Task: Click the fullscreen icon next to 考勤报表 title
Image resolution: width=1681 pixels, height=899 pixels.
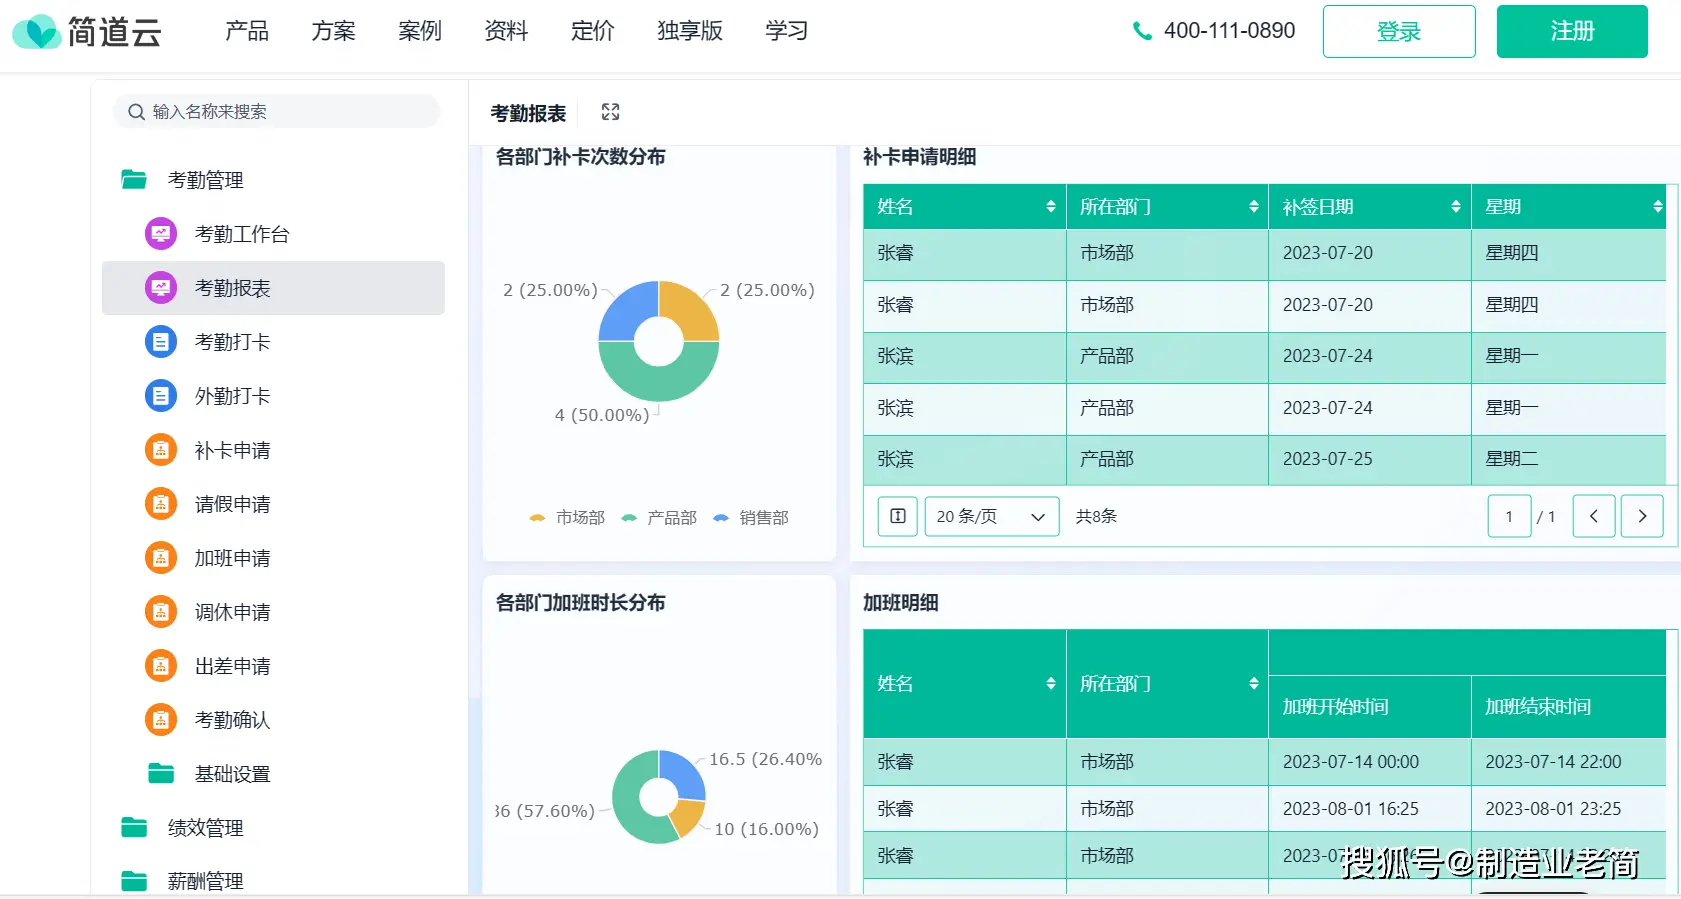Action: 610,112
